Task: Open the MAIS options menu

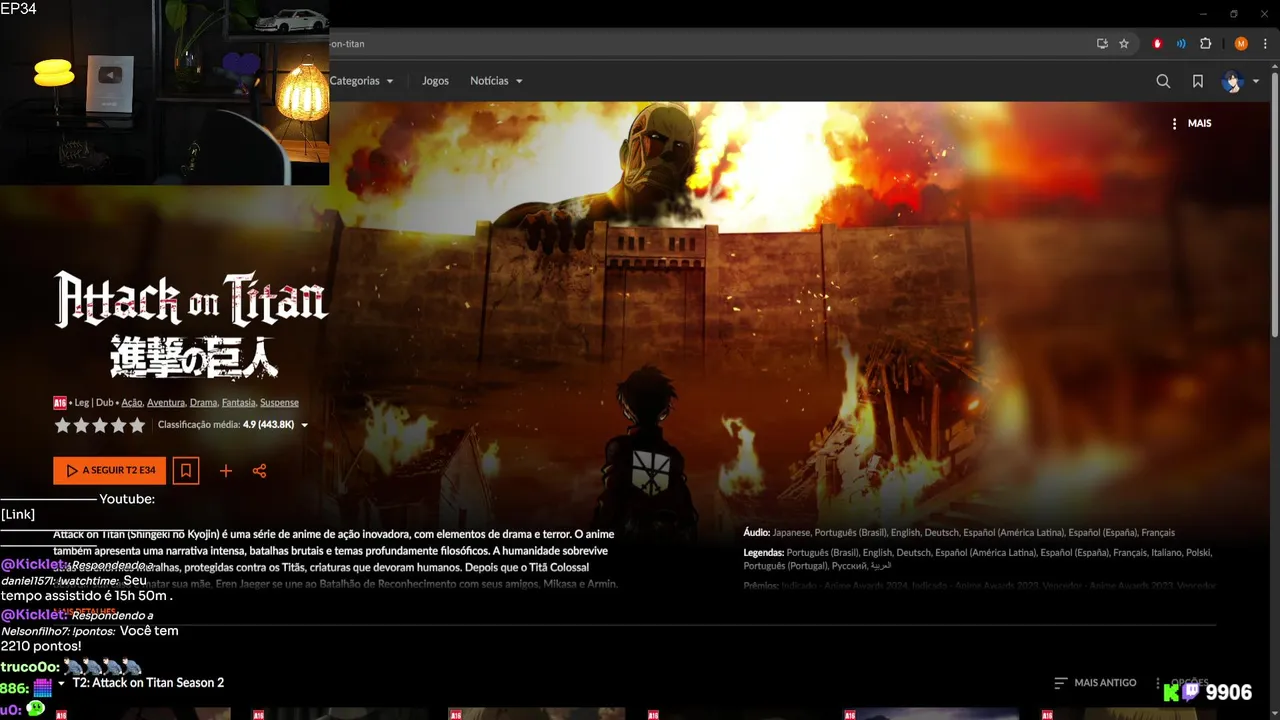Action: click(x=1191, y=123)
